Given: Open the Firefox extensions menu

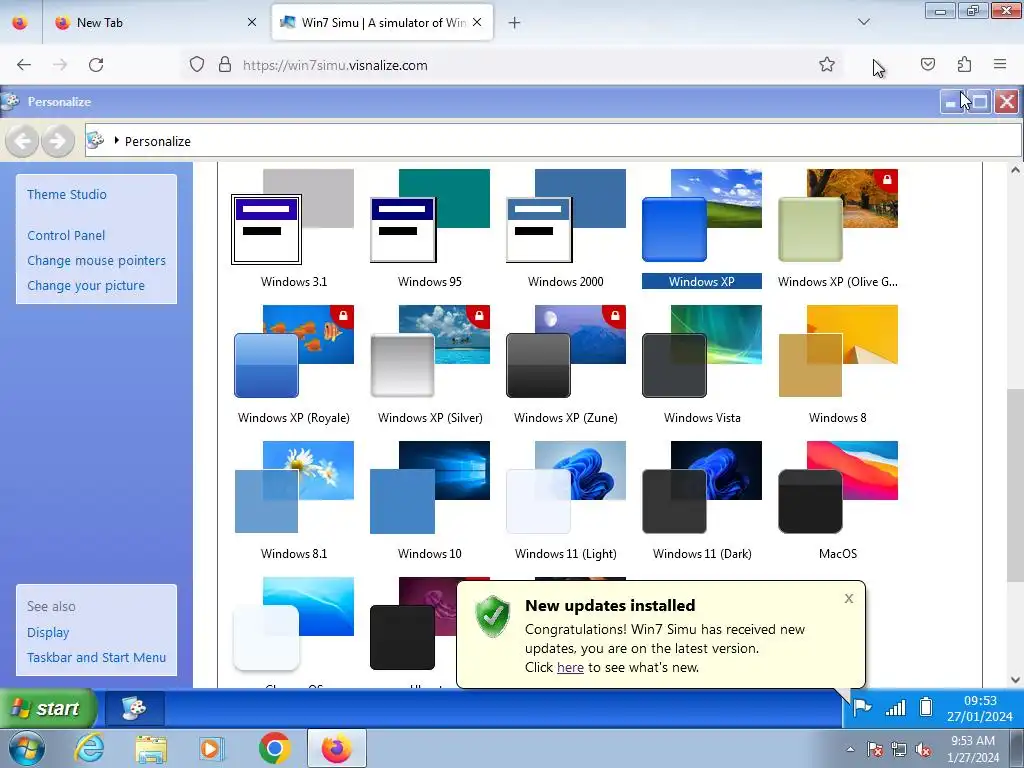Looking at the screenshot, I should [964, 65].
